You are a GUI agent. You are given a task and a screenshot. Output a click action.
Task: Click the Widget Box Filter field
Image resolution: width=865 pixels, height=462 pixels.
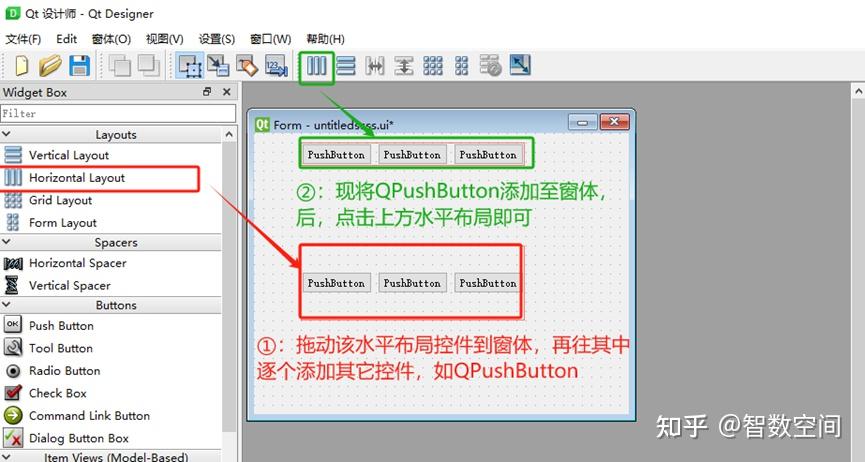tap(118, 113)
